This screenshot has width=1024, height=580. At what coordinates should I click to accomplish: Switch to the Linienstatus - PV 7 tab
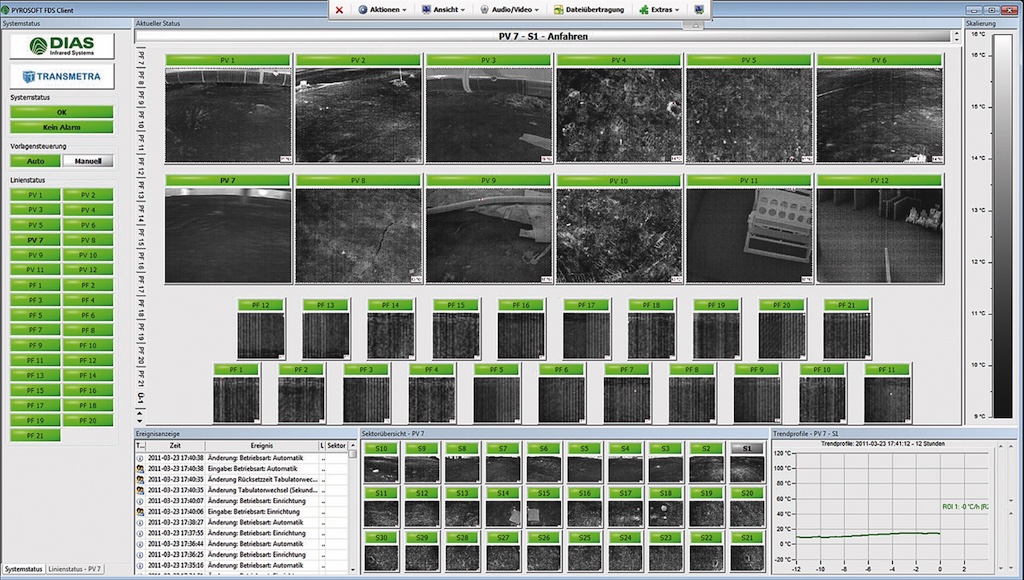click(x=73, y=569)
